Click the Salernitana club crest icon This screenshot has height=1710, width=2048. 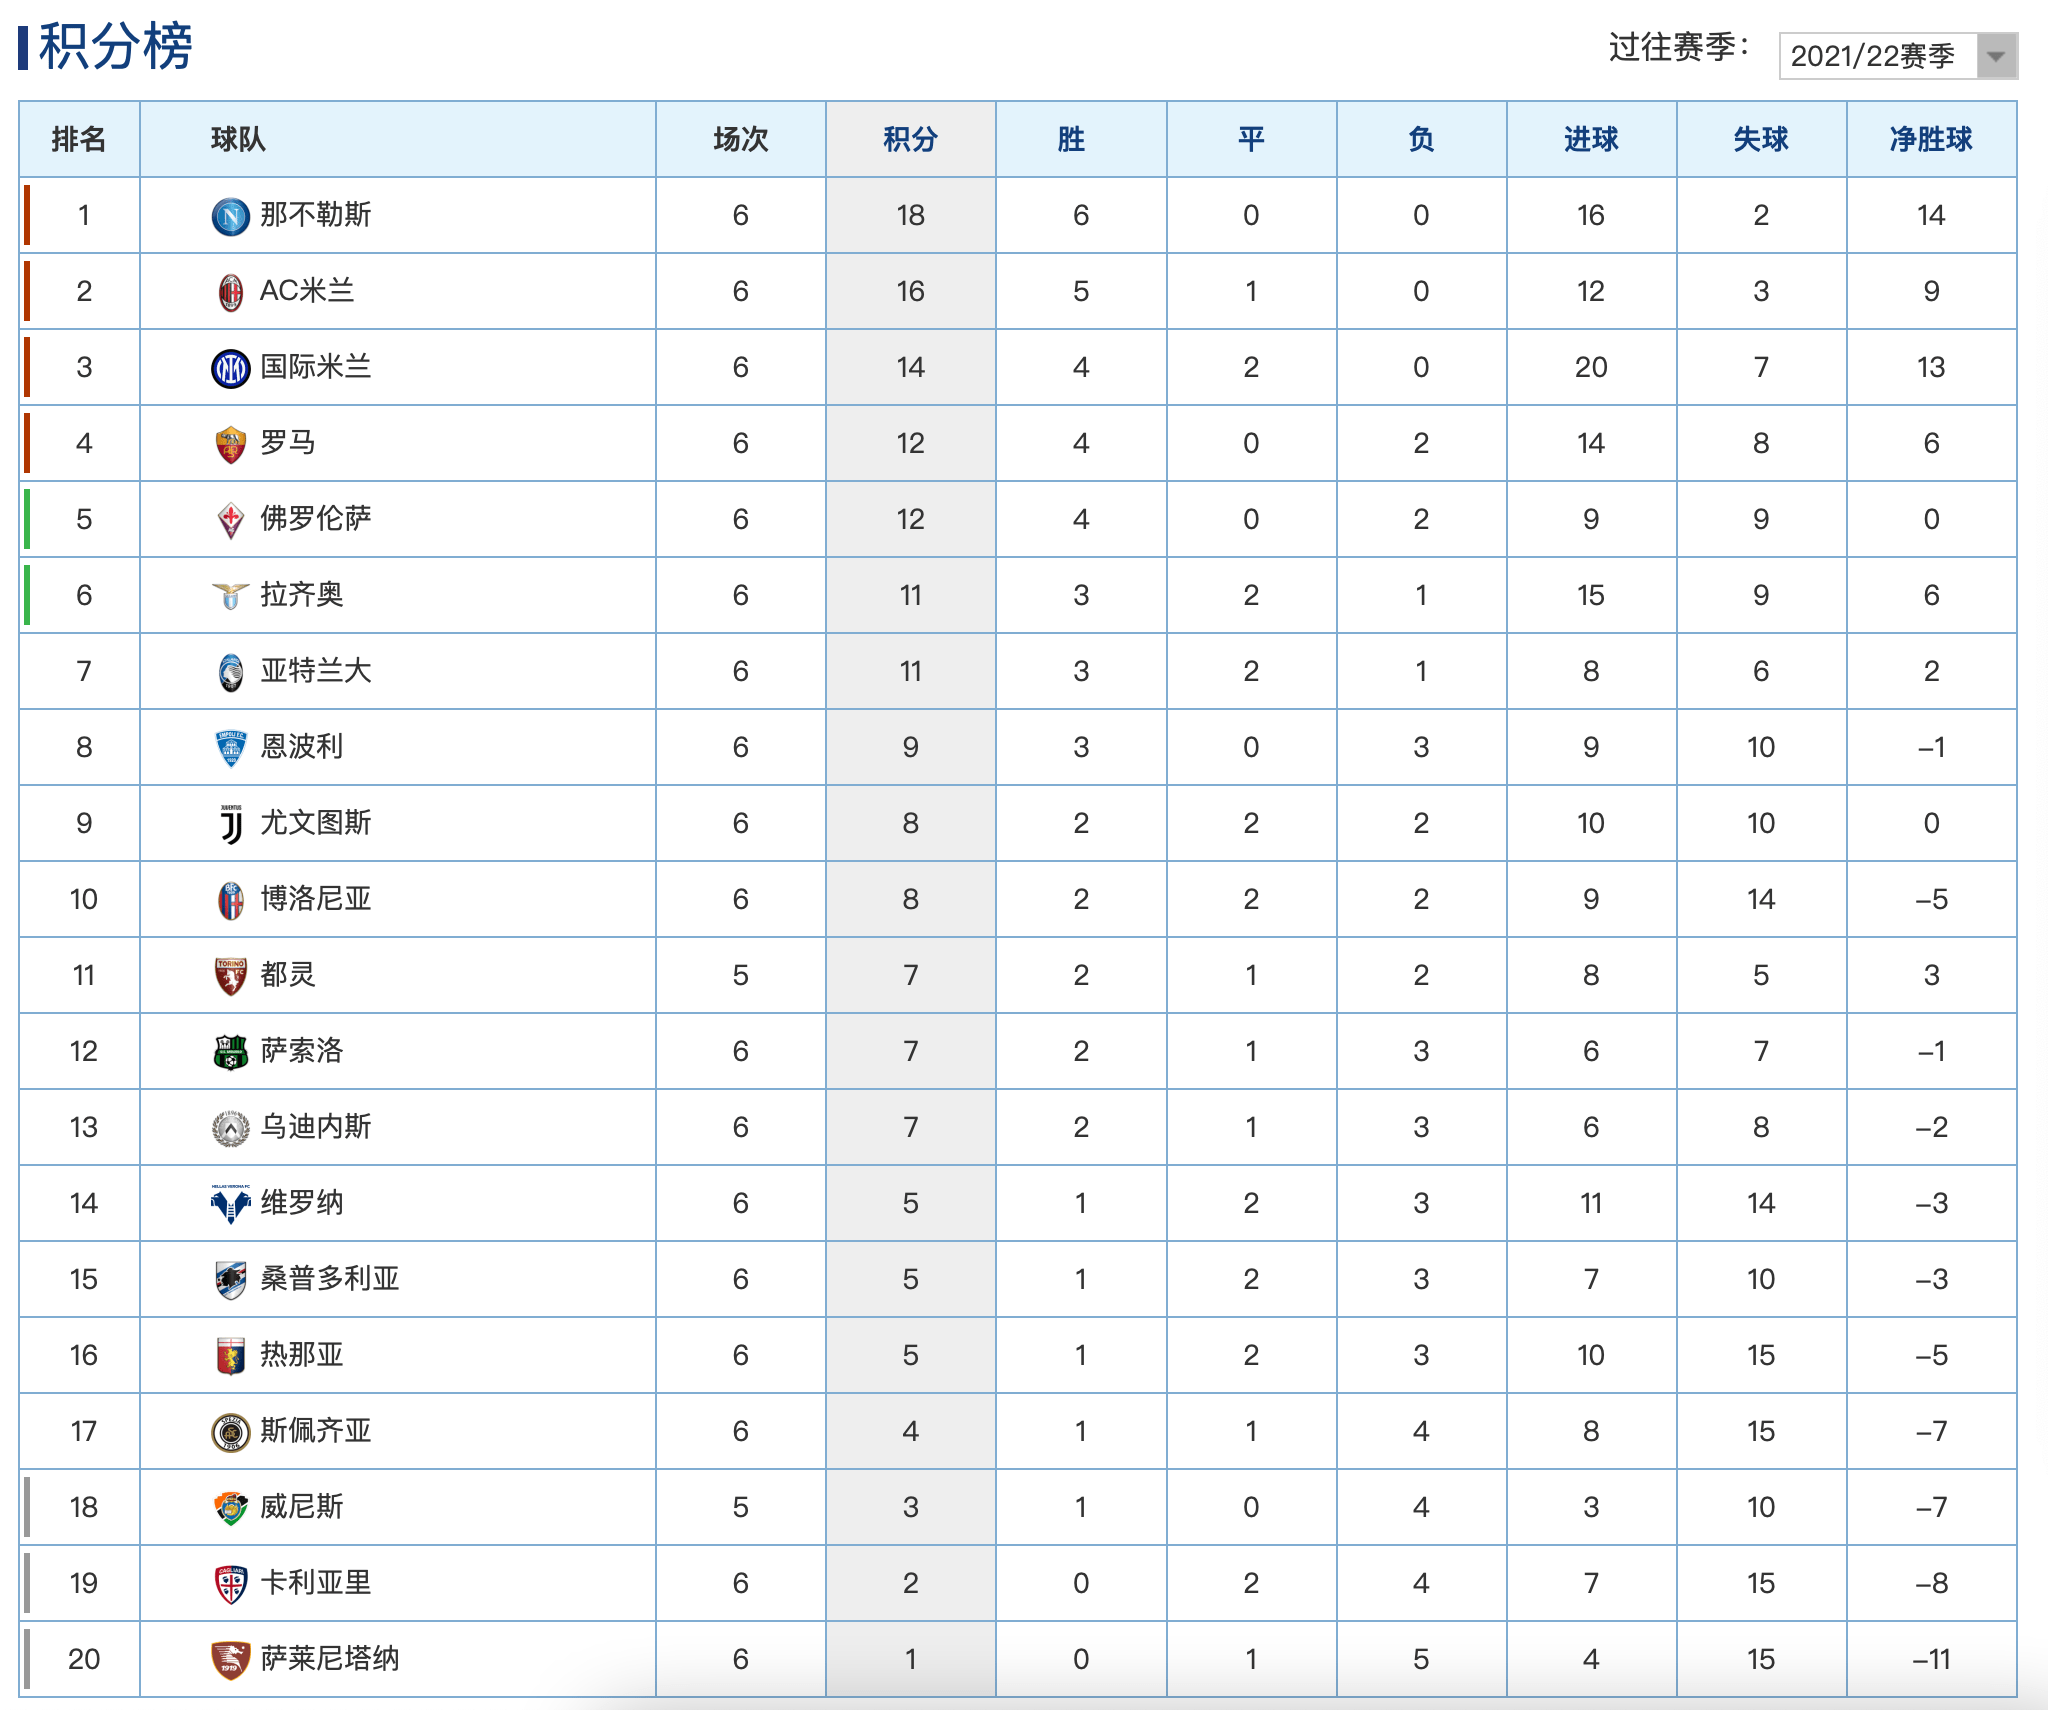point(231,1660)
